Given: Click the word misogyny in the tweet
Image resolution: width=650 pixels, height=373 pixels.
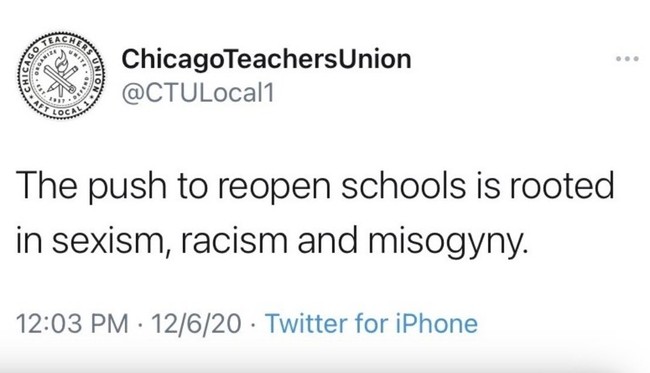Looking at the screenshot, I should tap(449, 241).
